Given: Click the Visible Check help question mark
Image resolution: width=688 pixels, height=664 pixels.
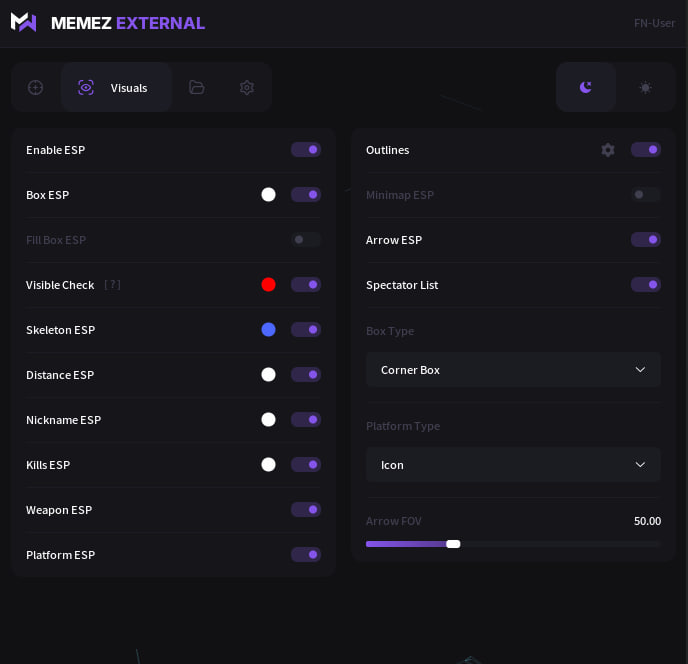Looking at the screenshot, I should [x=113, y=285].
